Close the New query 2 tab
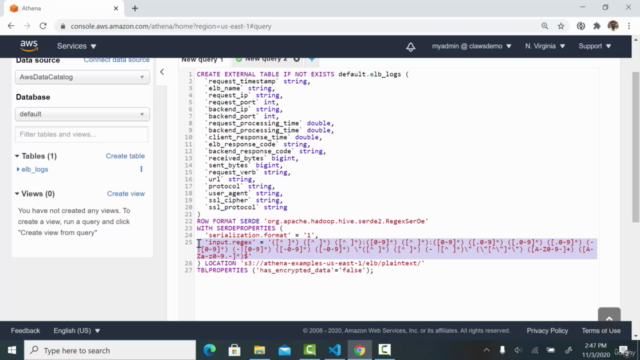The width and height of the screenshot is (640, 360). pyautogui.click(x=297, y=60)
